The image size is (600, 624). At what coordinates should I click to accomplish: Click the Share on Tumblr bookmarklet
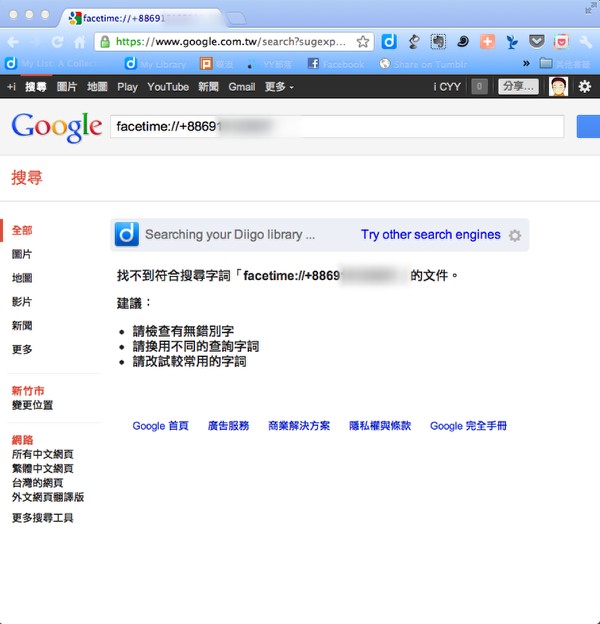coord(423,64)
